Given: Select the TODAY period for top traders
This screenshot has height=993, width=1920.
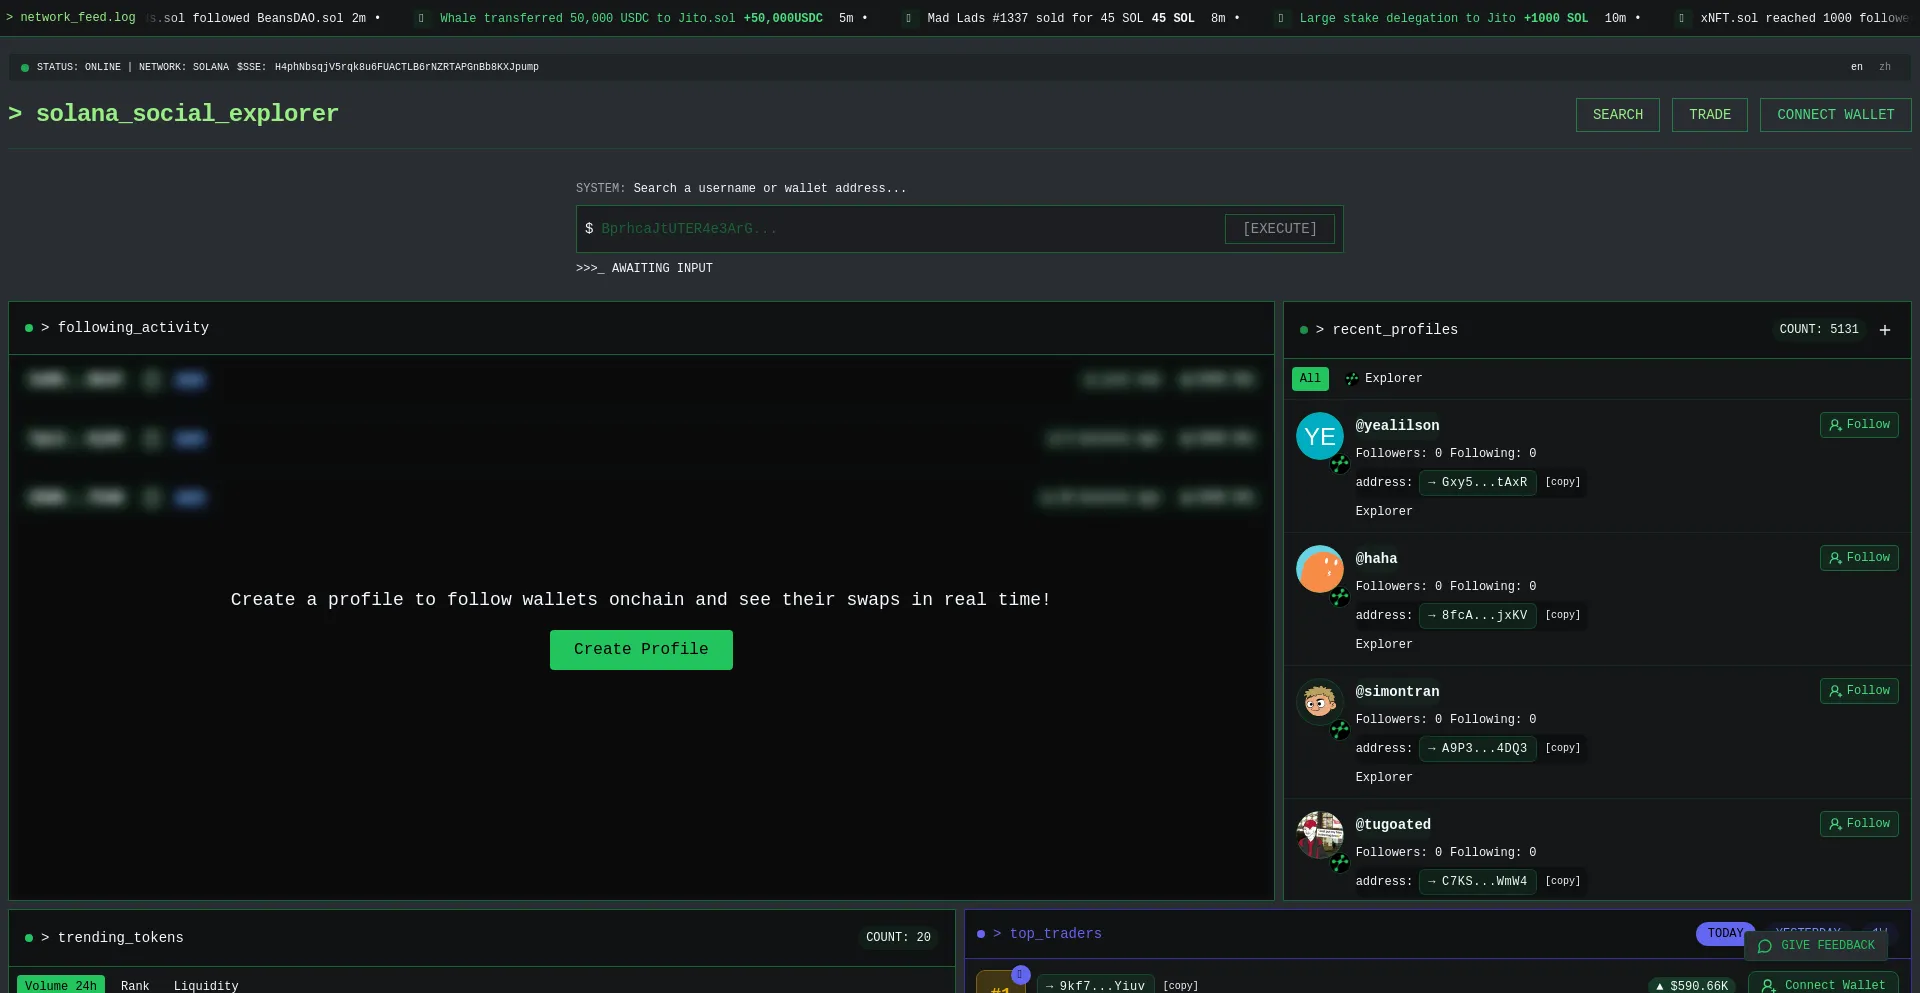Looking at the screenshot, I should coord(1724,934).
